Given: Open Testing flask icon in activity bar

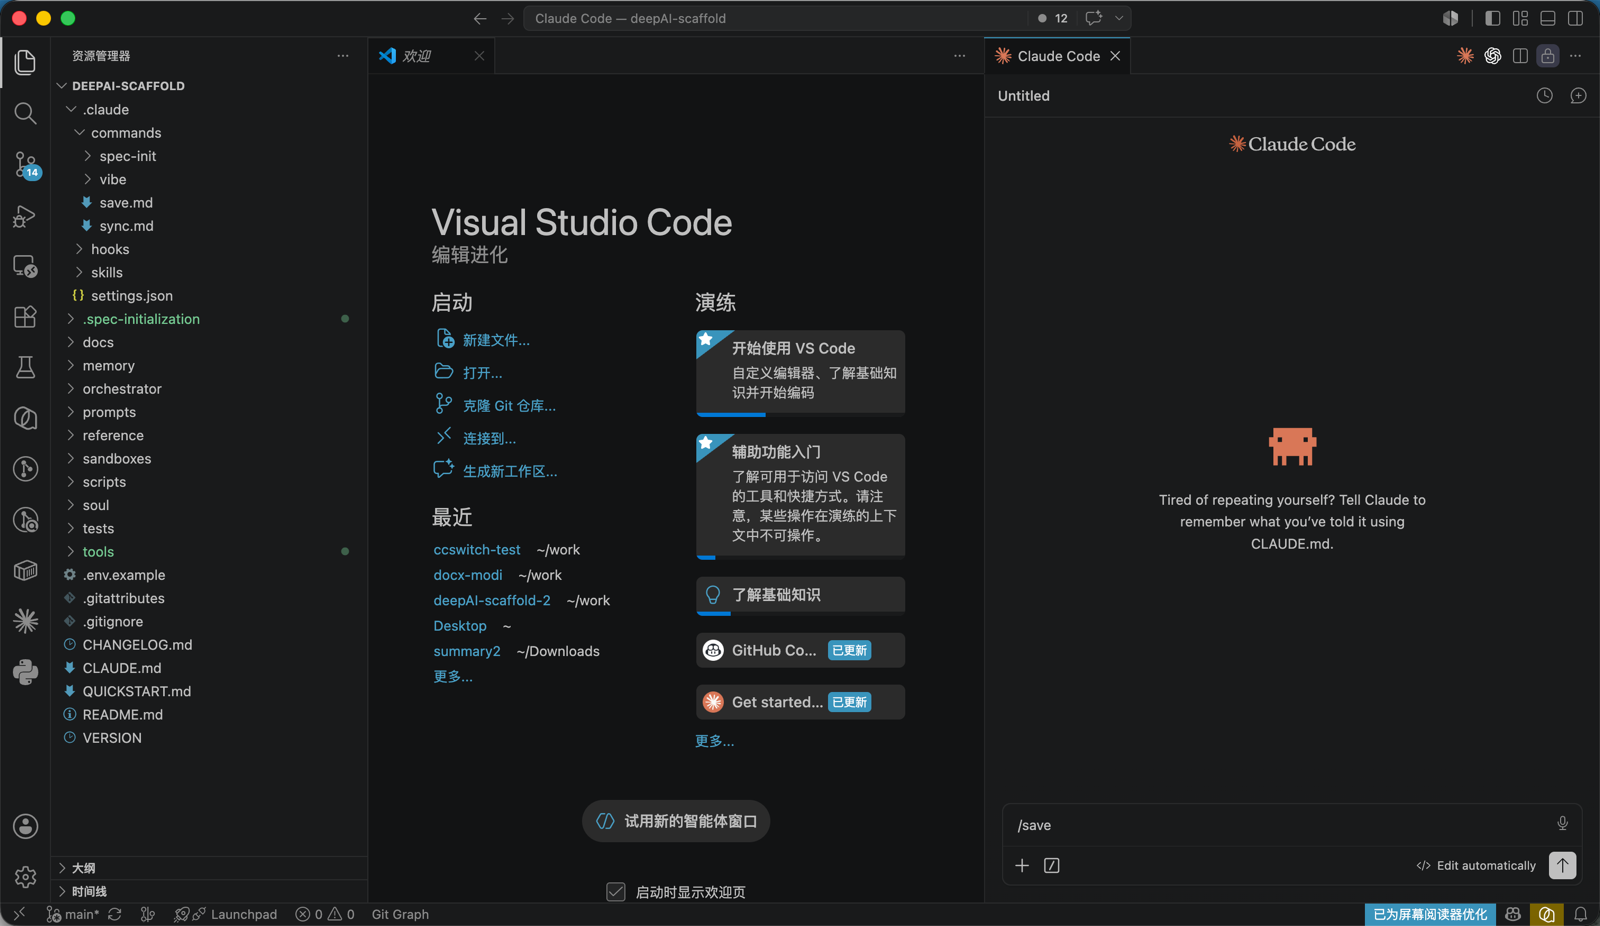Looking at the screenshot, I should 25,367.
